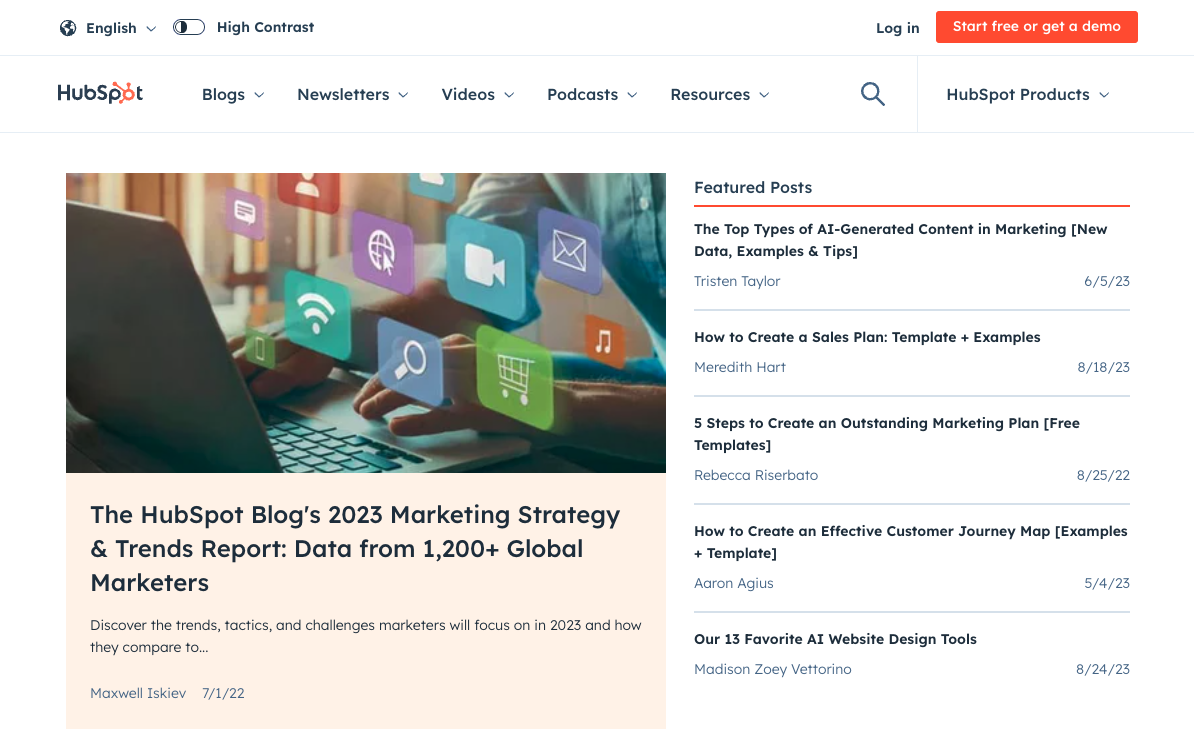
Task: Click the 5/4/23 post date
Action: click(1106, 583)
